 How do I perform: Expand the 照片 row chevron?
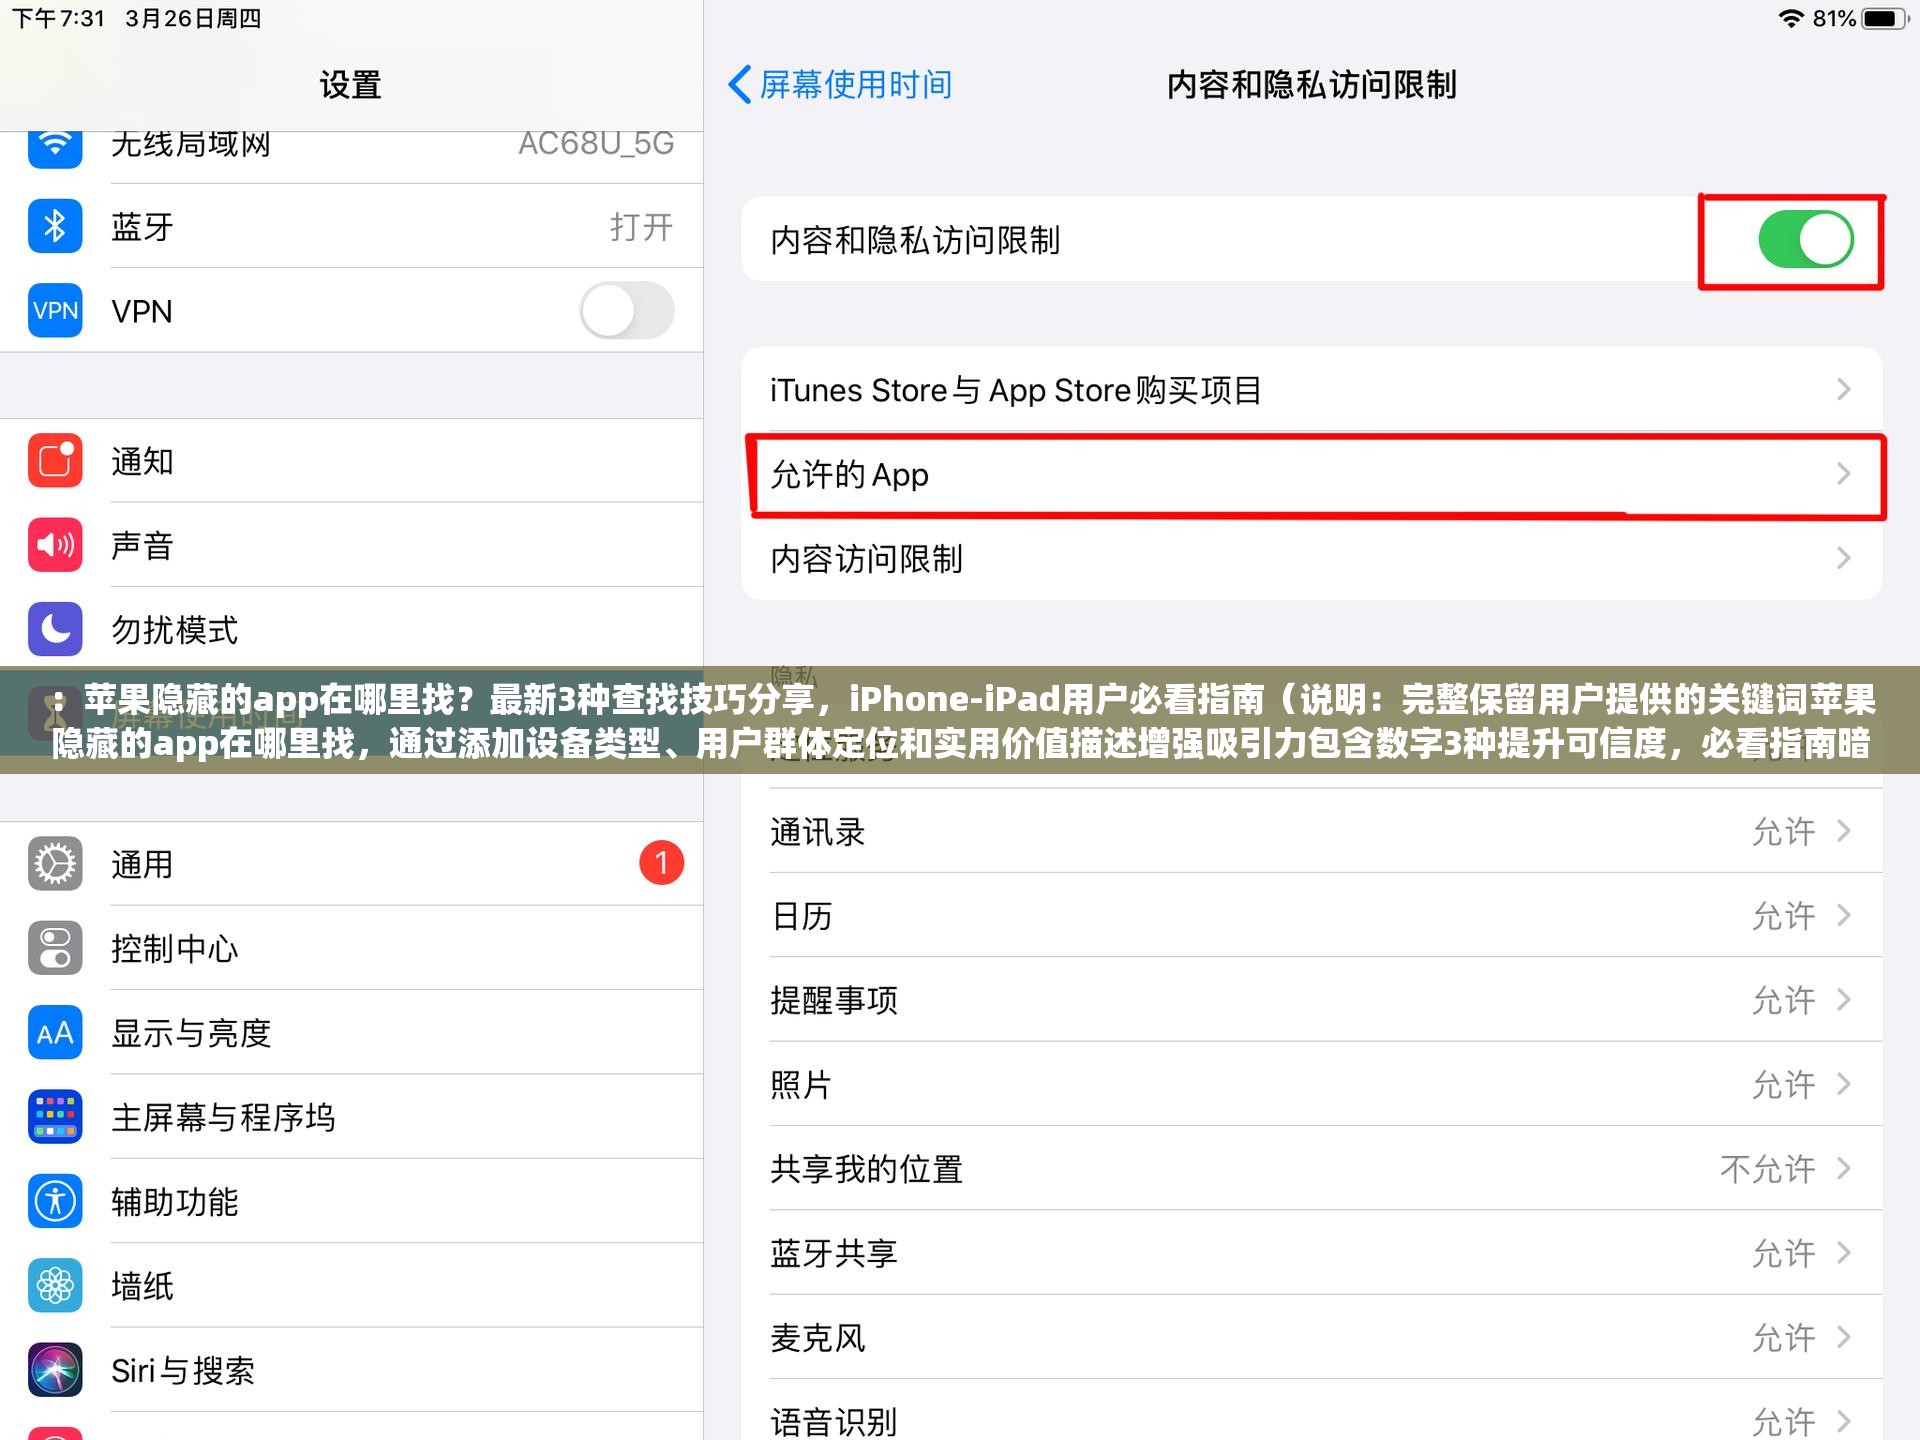click(x=1844, y=1084)
